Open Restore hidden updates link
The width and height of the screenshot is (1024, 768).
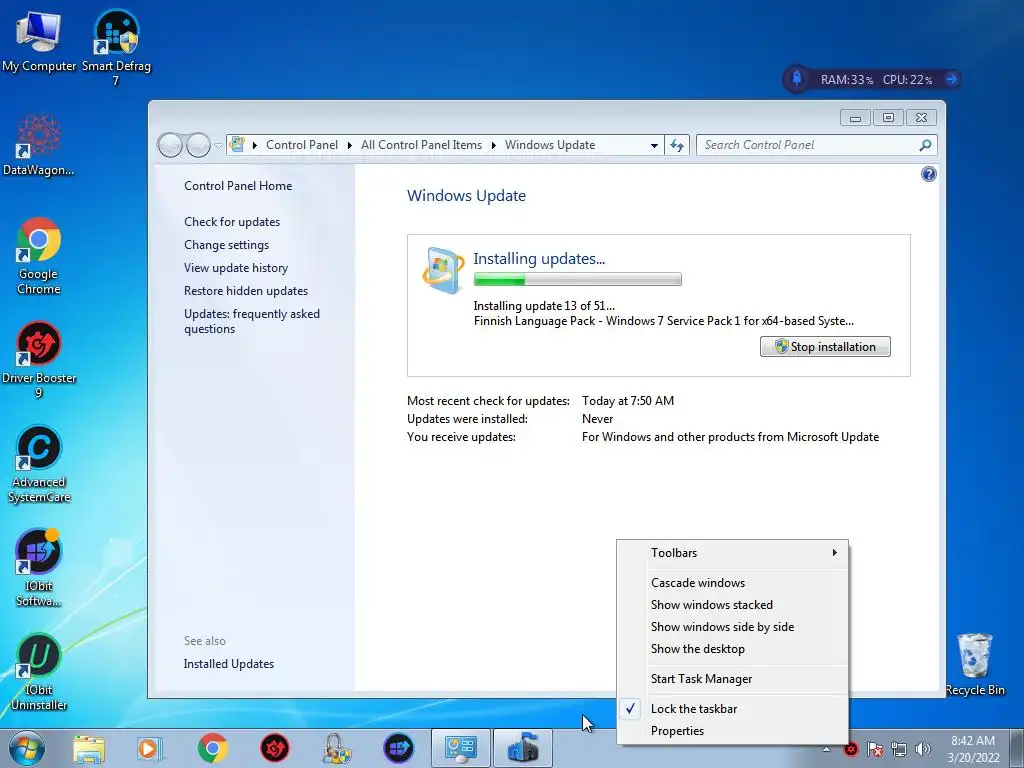[246, 291]
